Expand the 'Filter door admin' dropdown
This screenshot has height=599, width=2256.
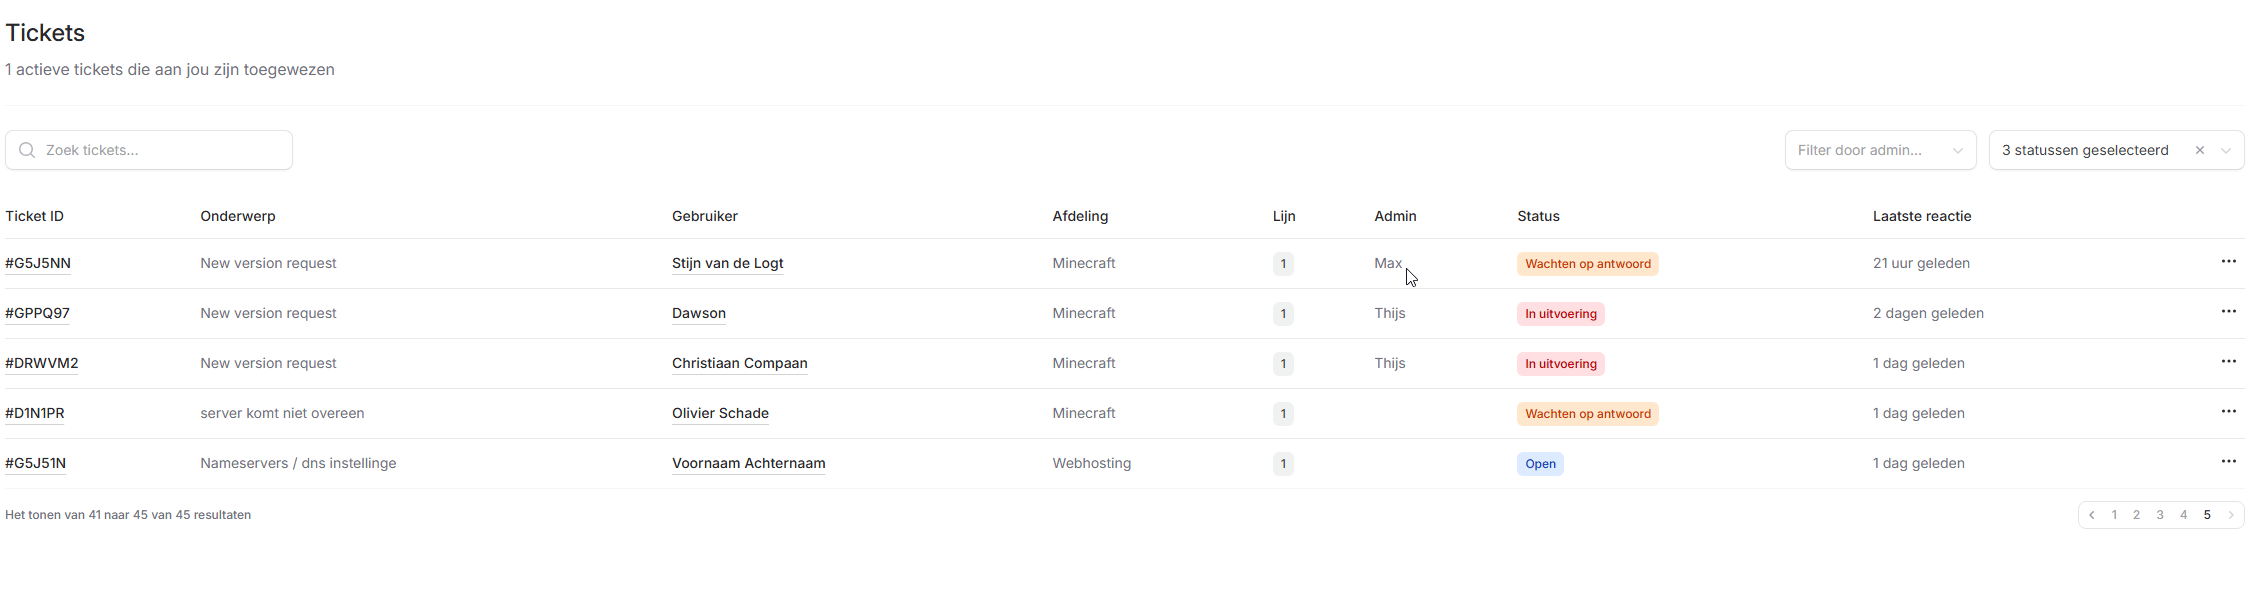click(x=1879, y=150)
